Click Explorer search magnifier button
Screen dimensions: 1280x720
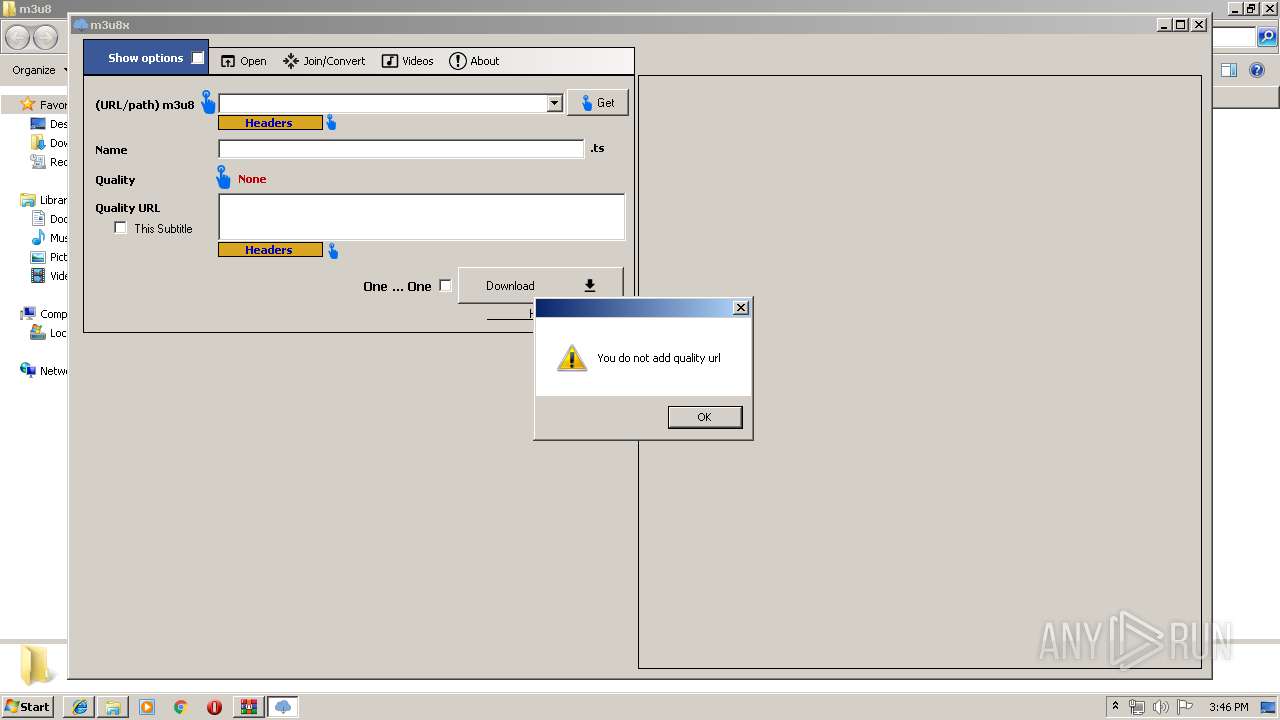(x=1267, y=37)
